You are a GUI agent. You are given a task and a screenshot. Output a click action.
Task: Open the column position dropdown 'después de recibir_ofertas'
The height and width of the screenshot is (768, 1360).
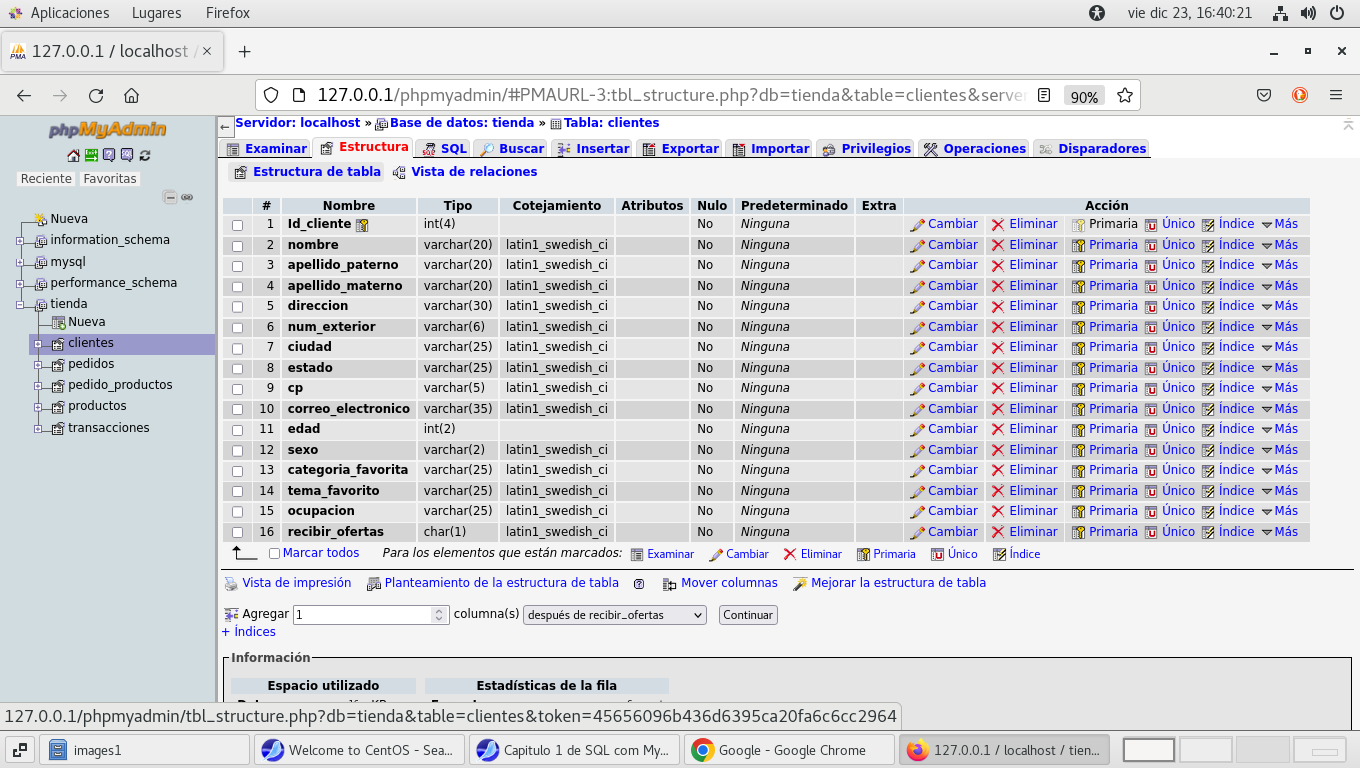pos(614,615)
